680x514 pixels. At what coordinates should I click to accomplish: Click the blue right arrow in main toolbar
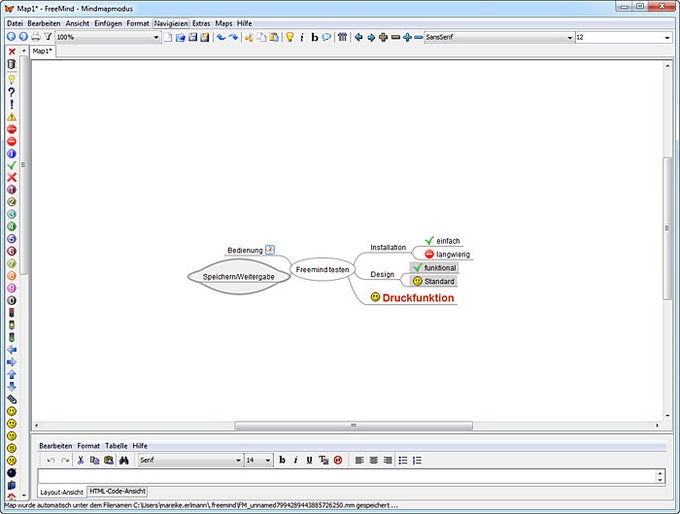371,37
